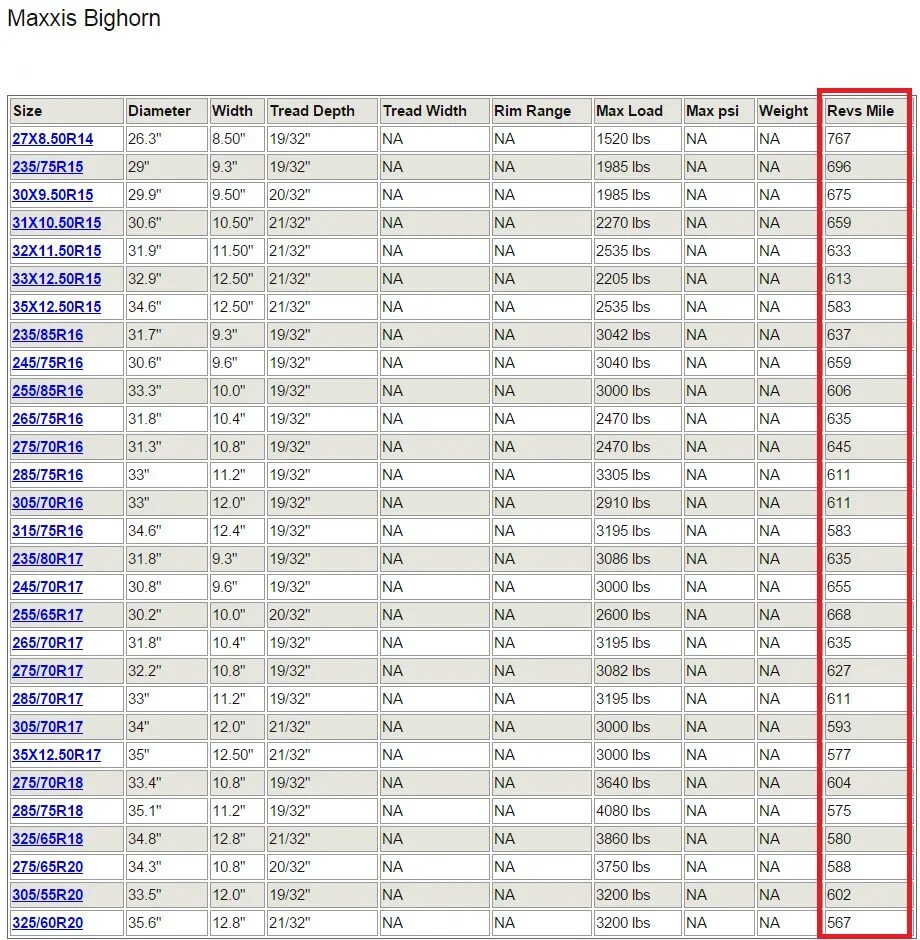Open the 305/55R20 tire link
Viewport: 920px width, 940px height.
coord(48,894)
